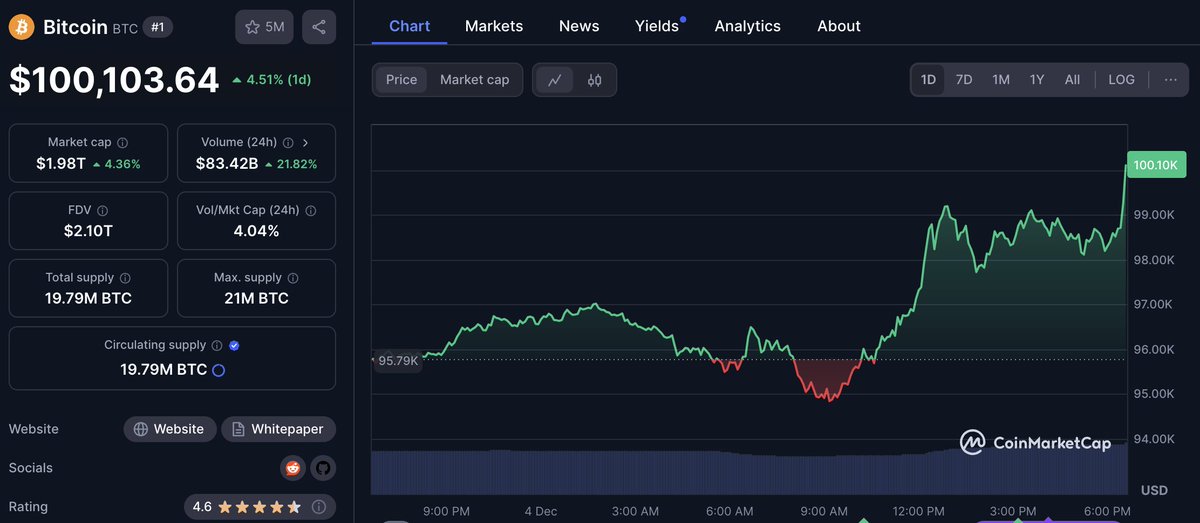Show Circulating supply info icon
This screenshot has width=1200, height=523.
click(x=216, y=345)
